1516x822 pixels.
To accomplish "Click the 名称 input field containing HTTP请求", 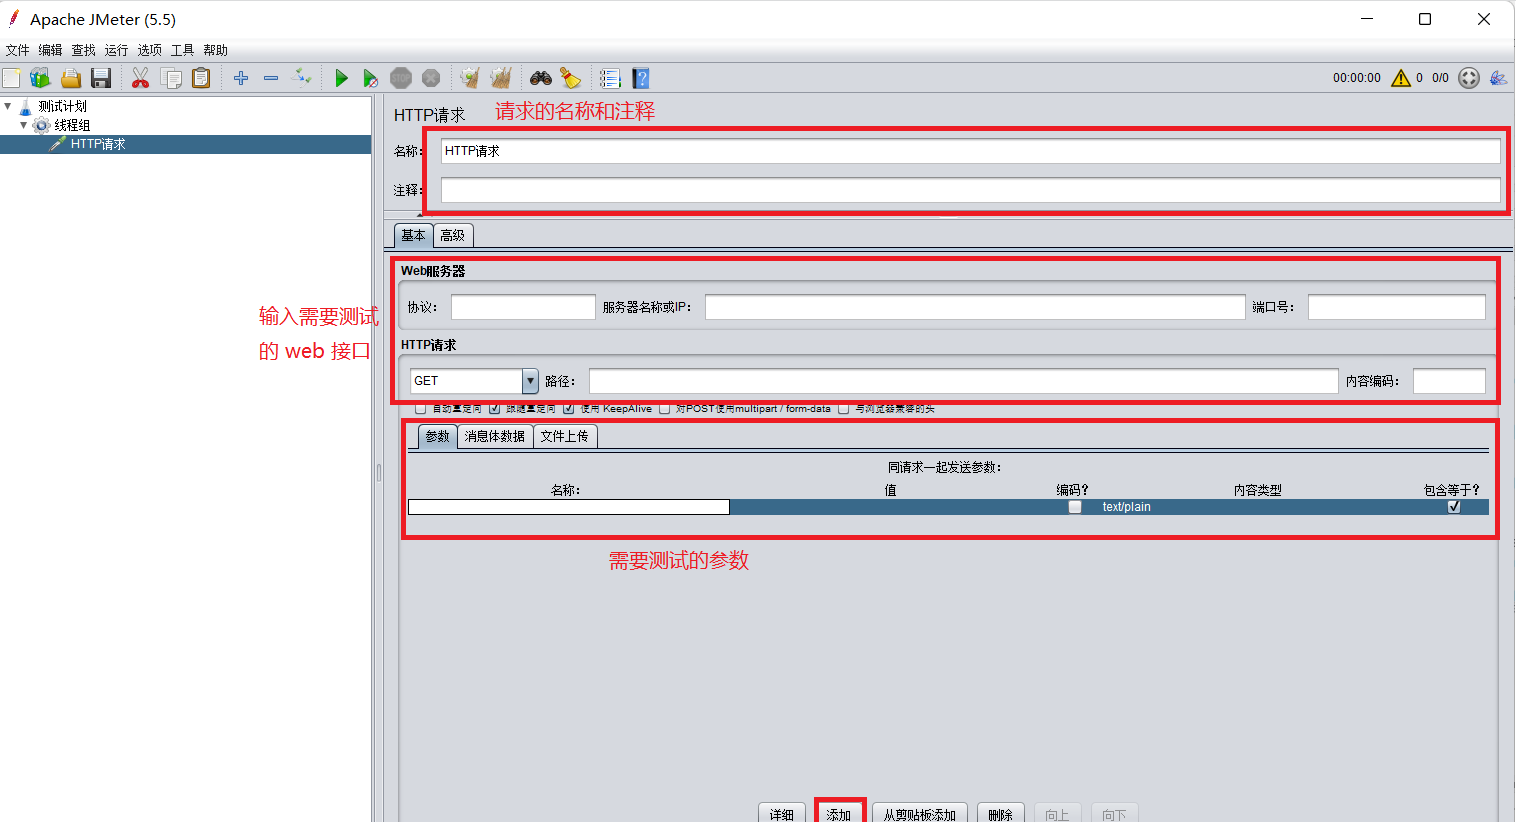I will (970, 151).
